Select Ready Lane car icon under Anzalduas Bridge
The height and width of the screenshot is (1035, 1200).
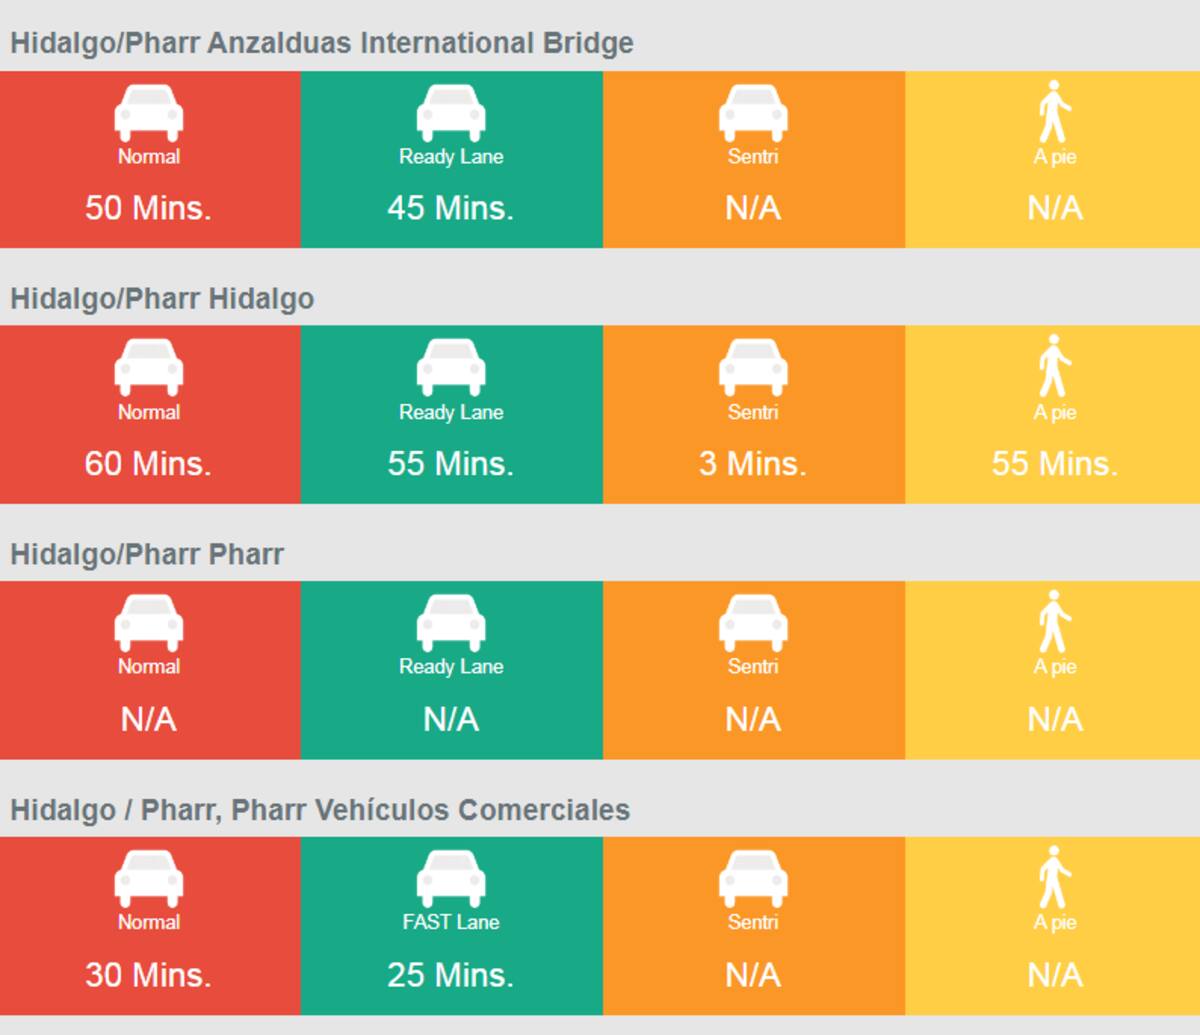pyautogui.click(x=451, y=113)
